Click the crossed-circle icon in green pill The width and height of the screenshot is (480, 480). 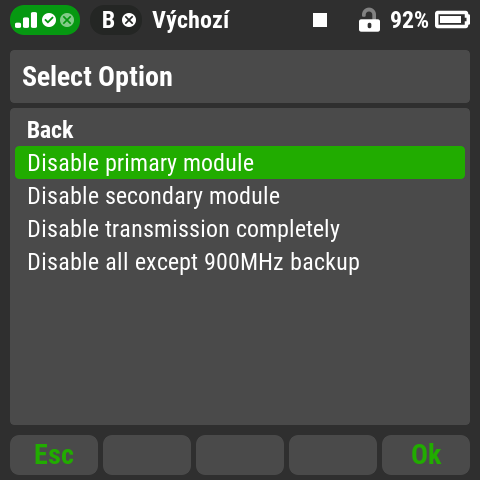point(67,20)
